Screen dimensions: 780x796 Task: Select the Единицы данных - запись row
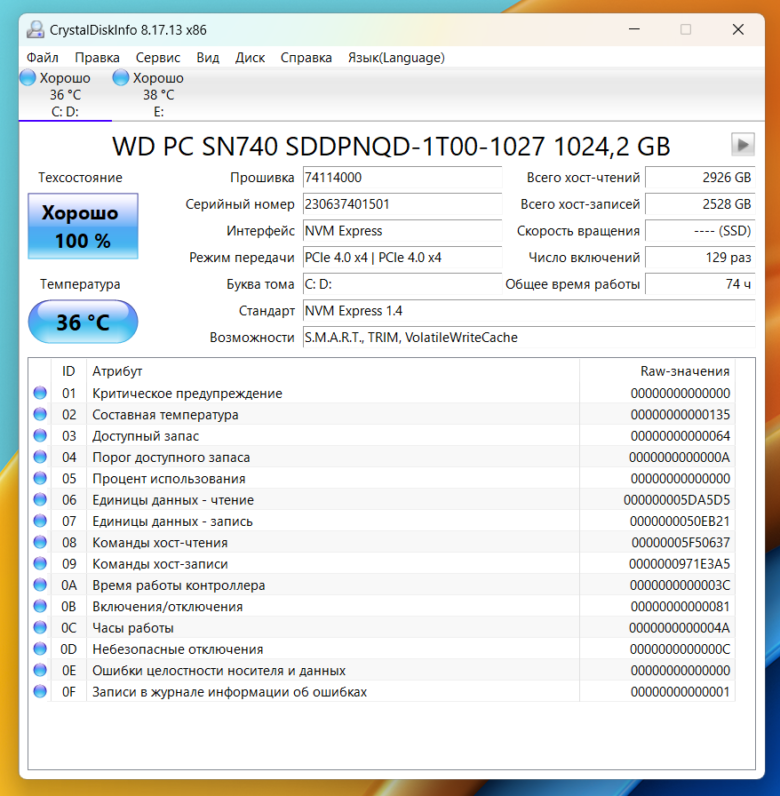coord(382,521)
